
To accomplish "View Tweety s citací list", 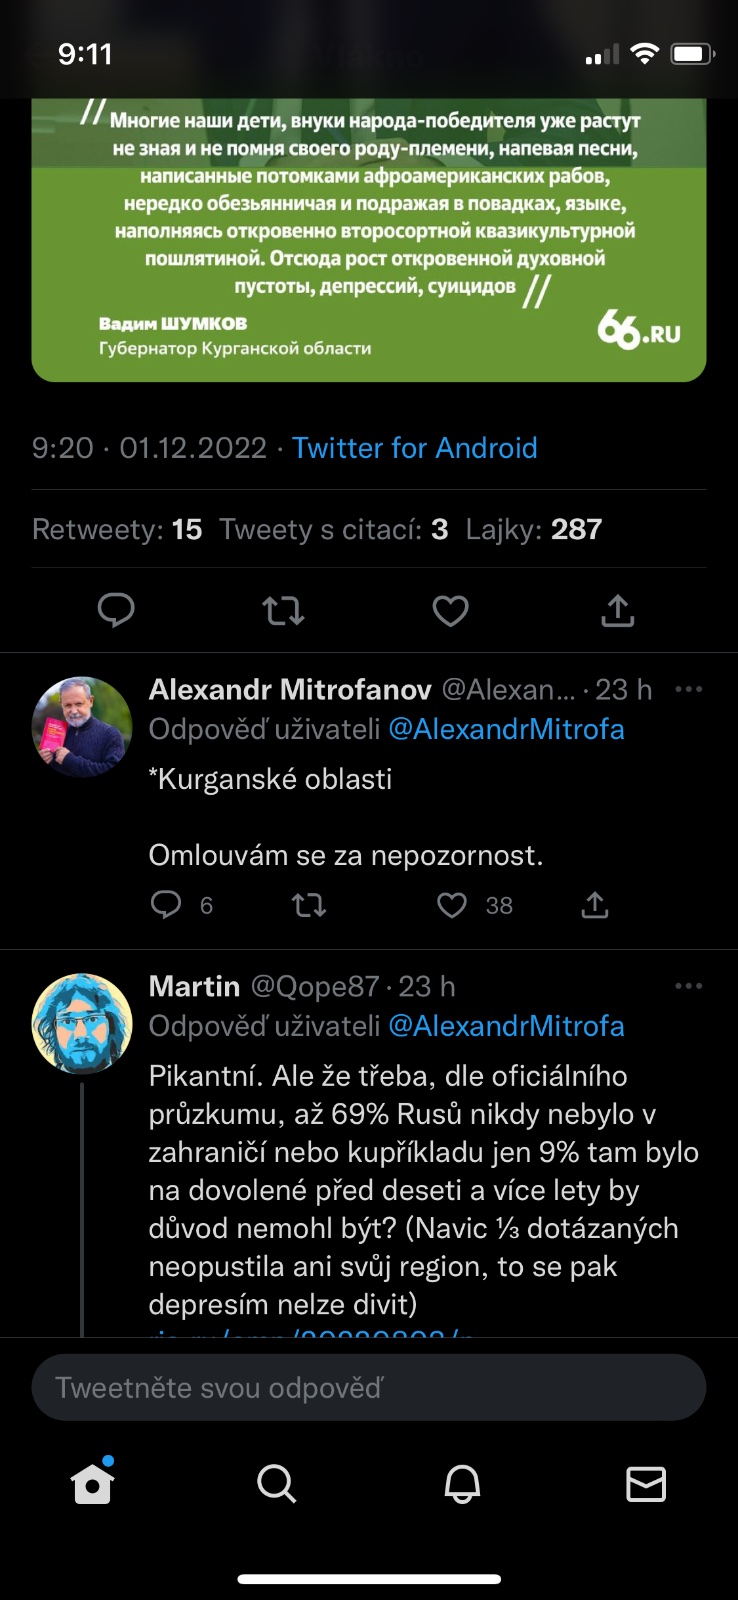I will 333,529.
